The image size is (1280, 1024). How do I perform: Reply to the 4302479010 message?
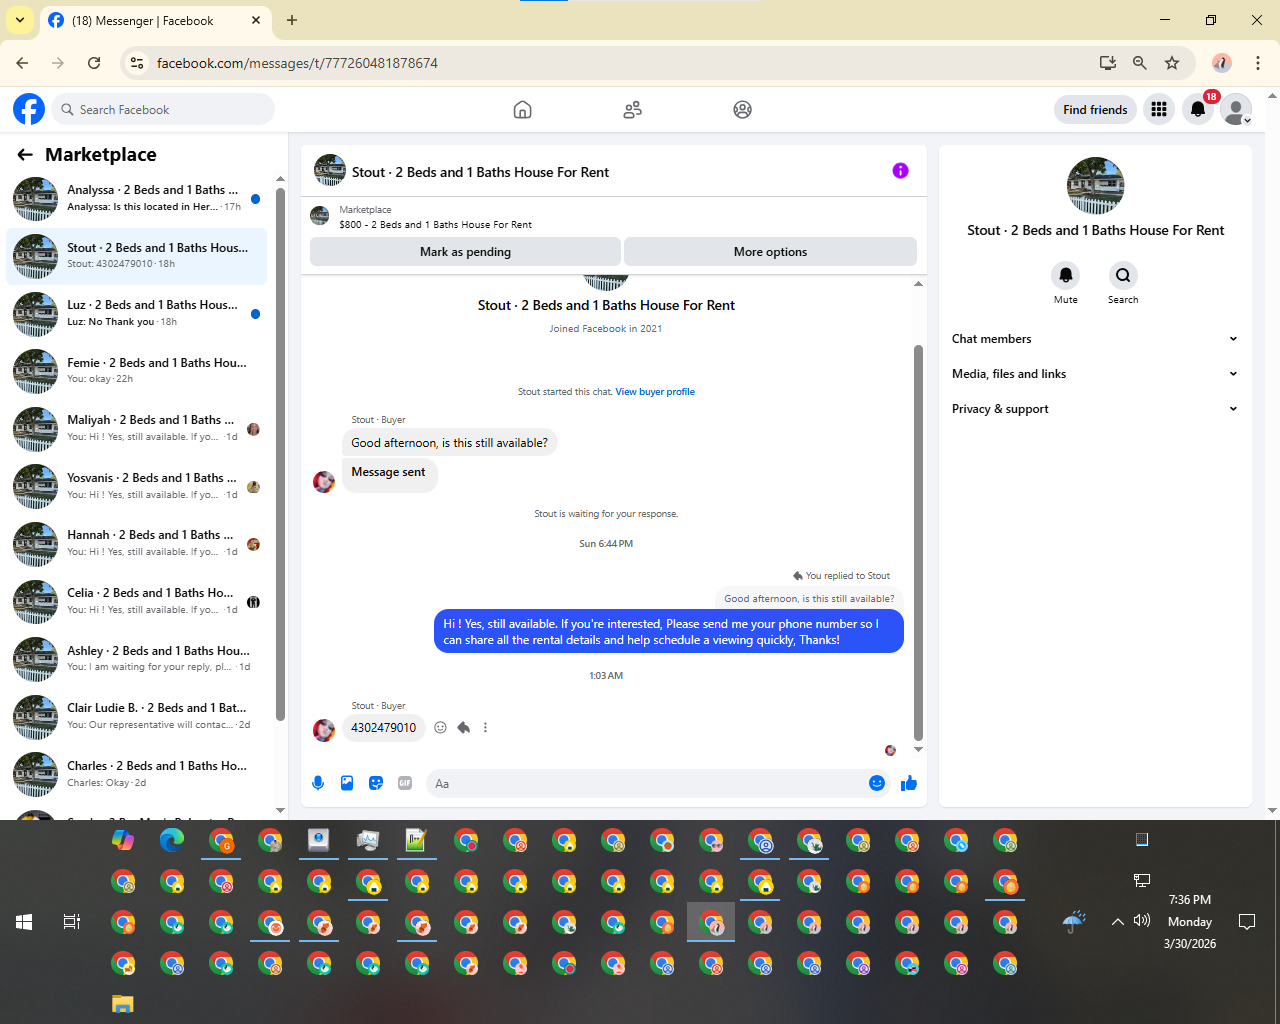[x=463, y=728]
